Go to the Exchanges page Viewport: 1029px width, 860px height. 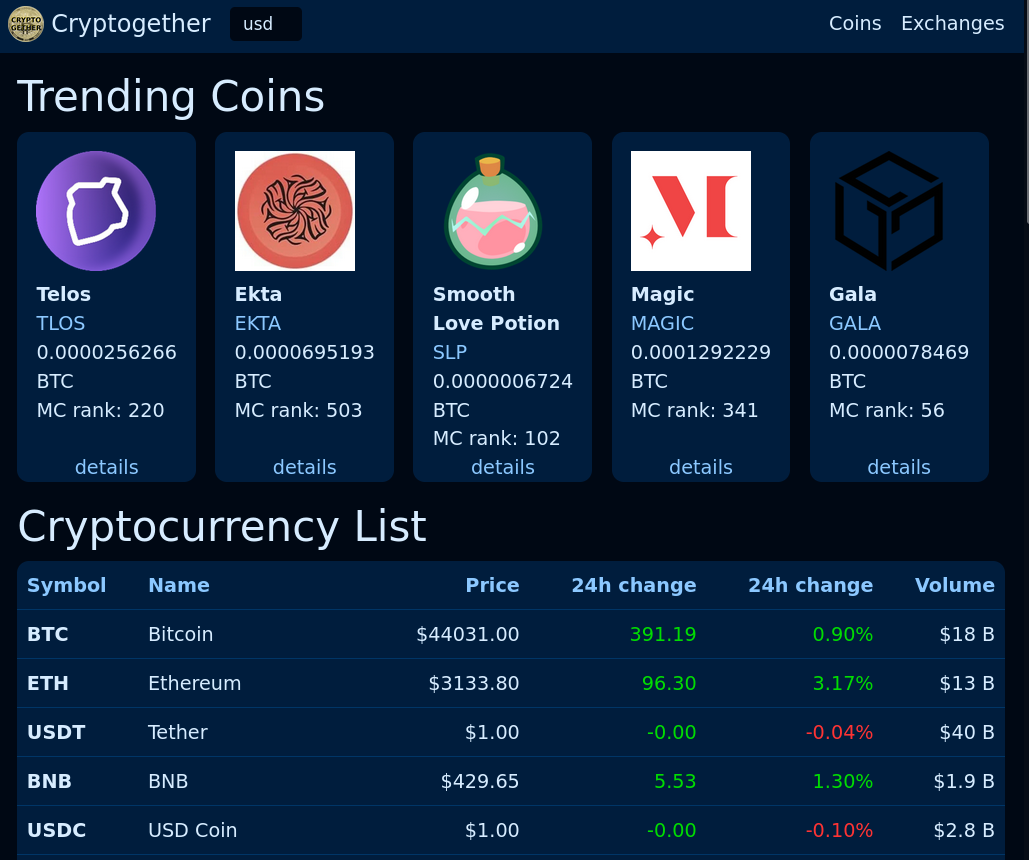952,23
